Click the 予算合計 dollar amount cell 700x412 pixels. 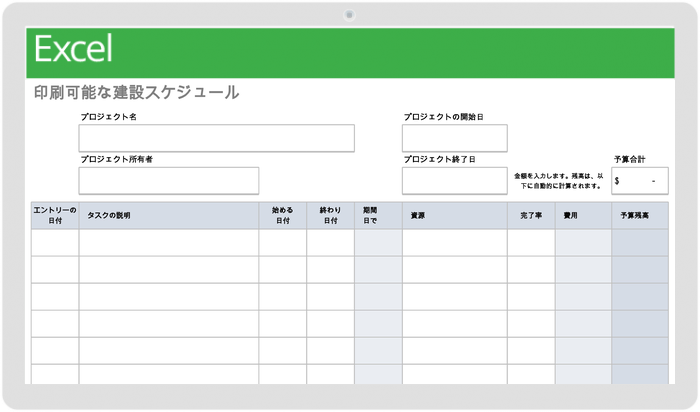[x=640, y=181]
